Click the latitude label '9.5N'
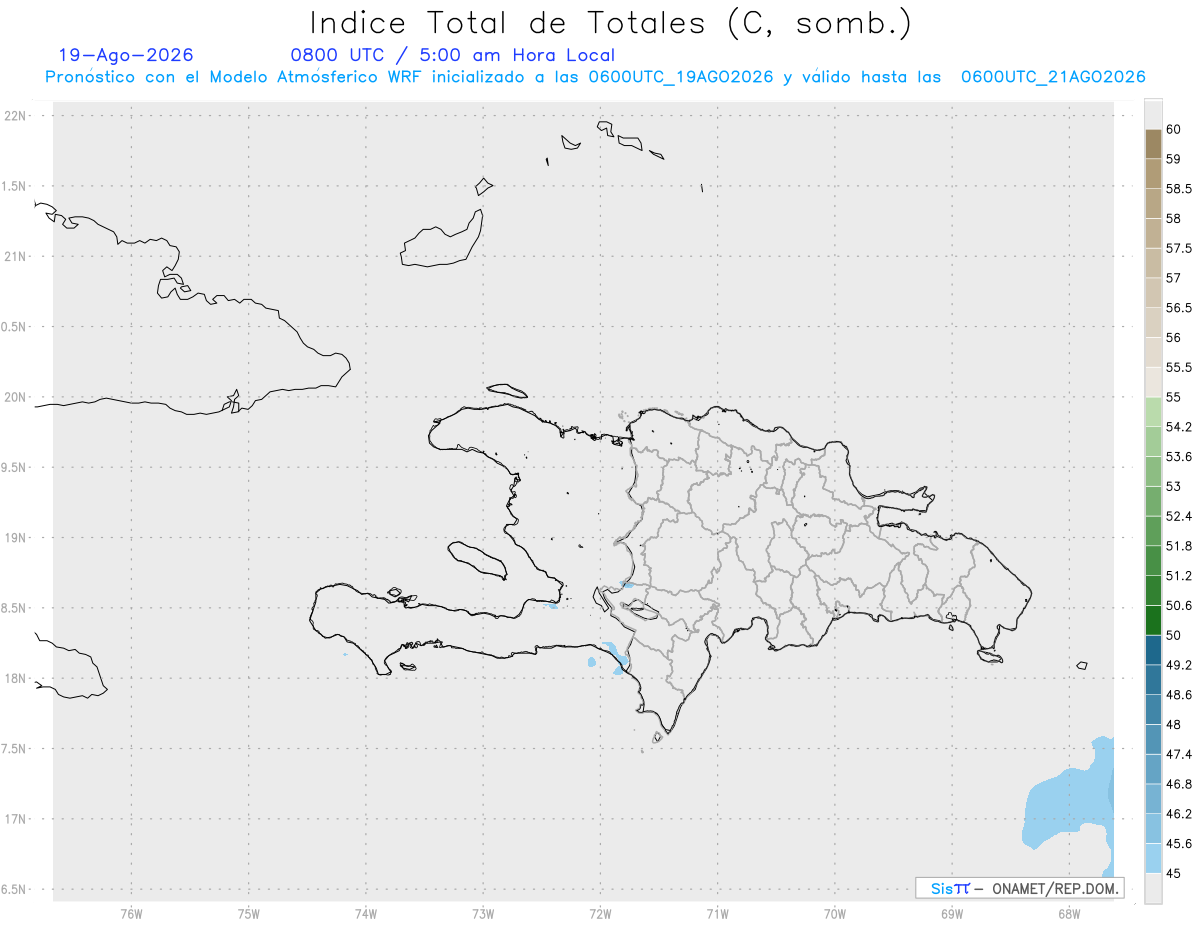1200x927 pixels. click(15, 468)
